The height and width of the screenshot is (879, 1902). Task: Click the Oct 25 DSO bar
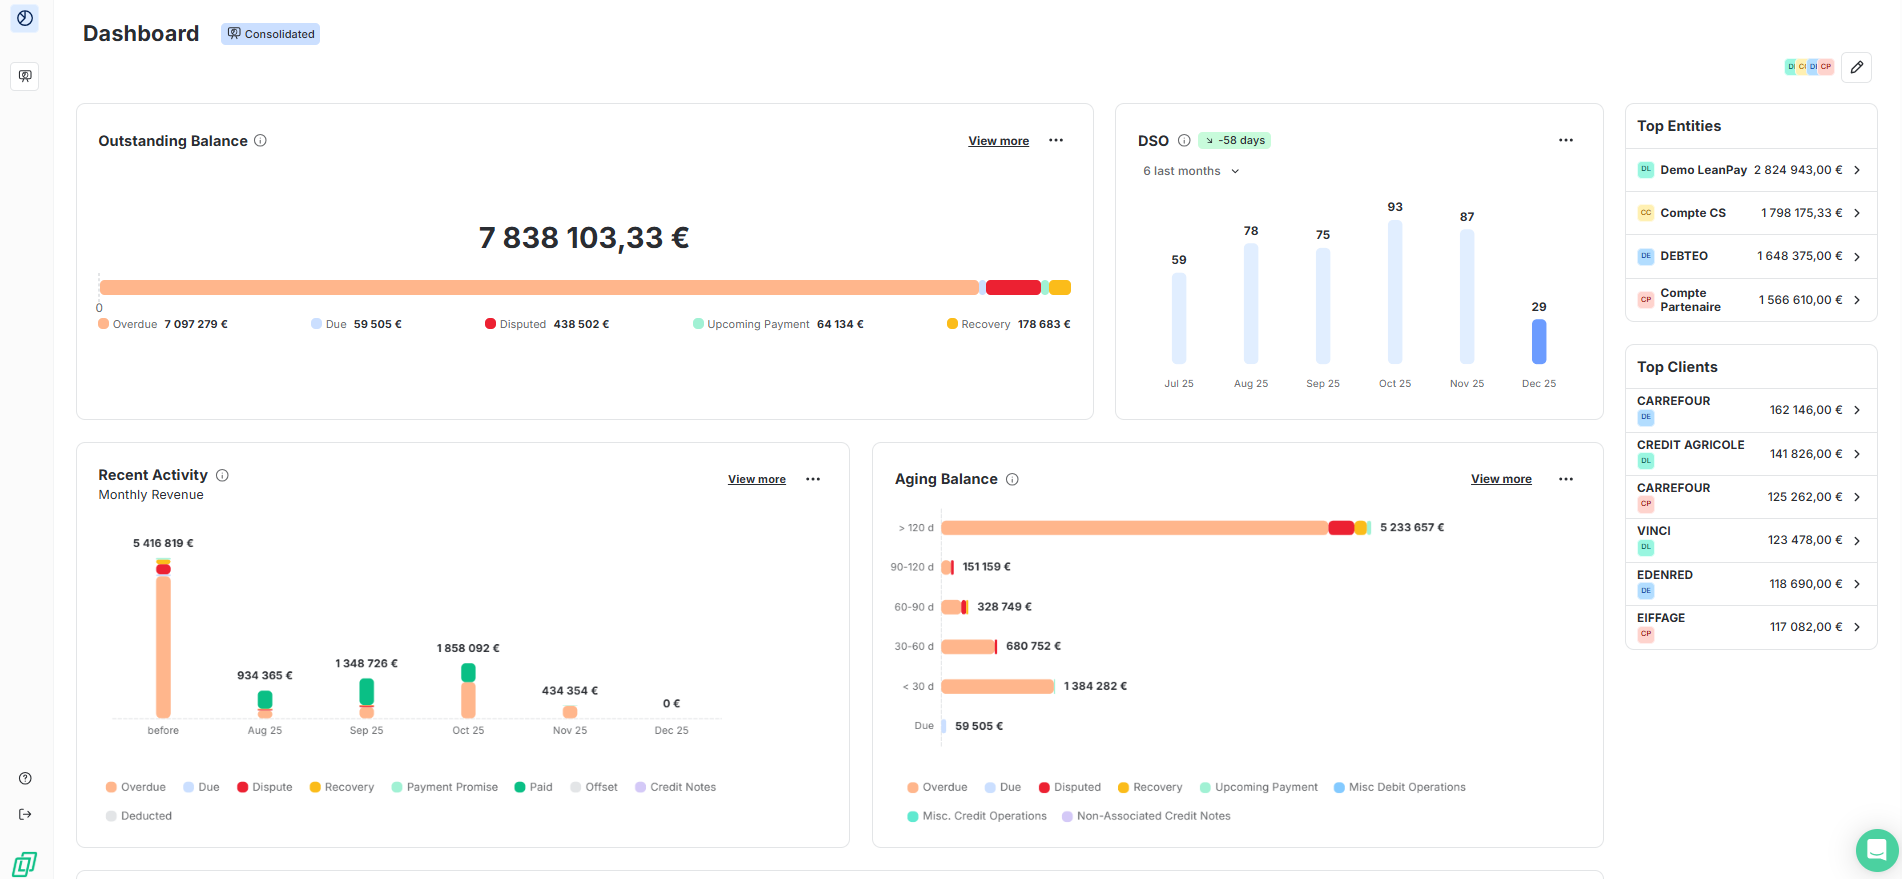[x=1395, y=291]
